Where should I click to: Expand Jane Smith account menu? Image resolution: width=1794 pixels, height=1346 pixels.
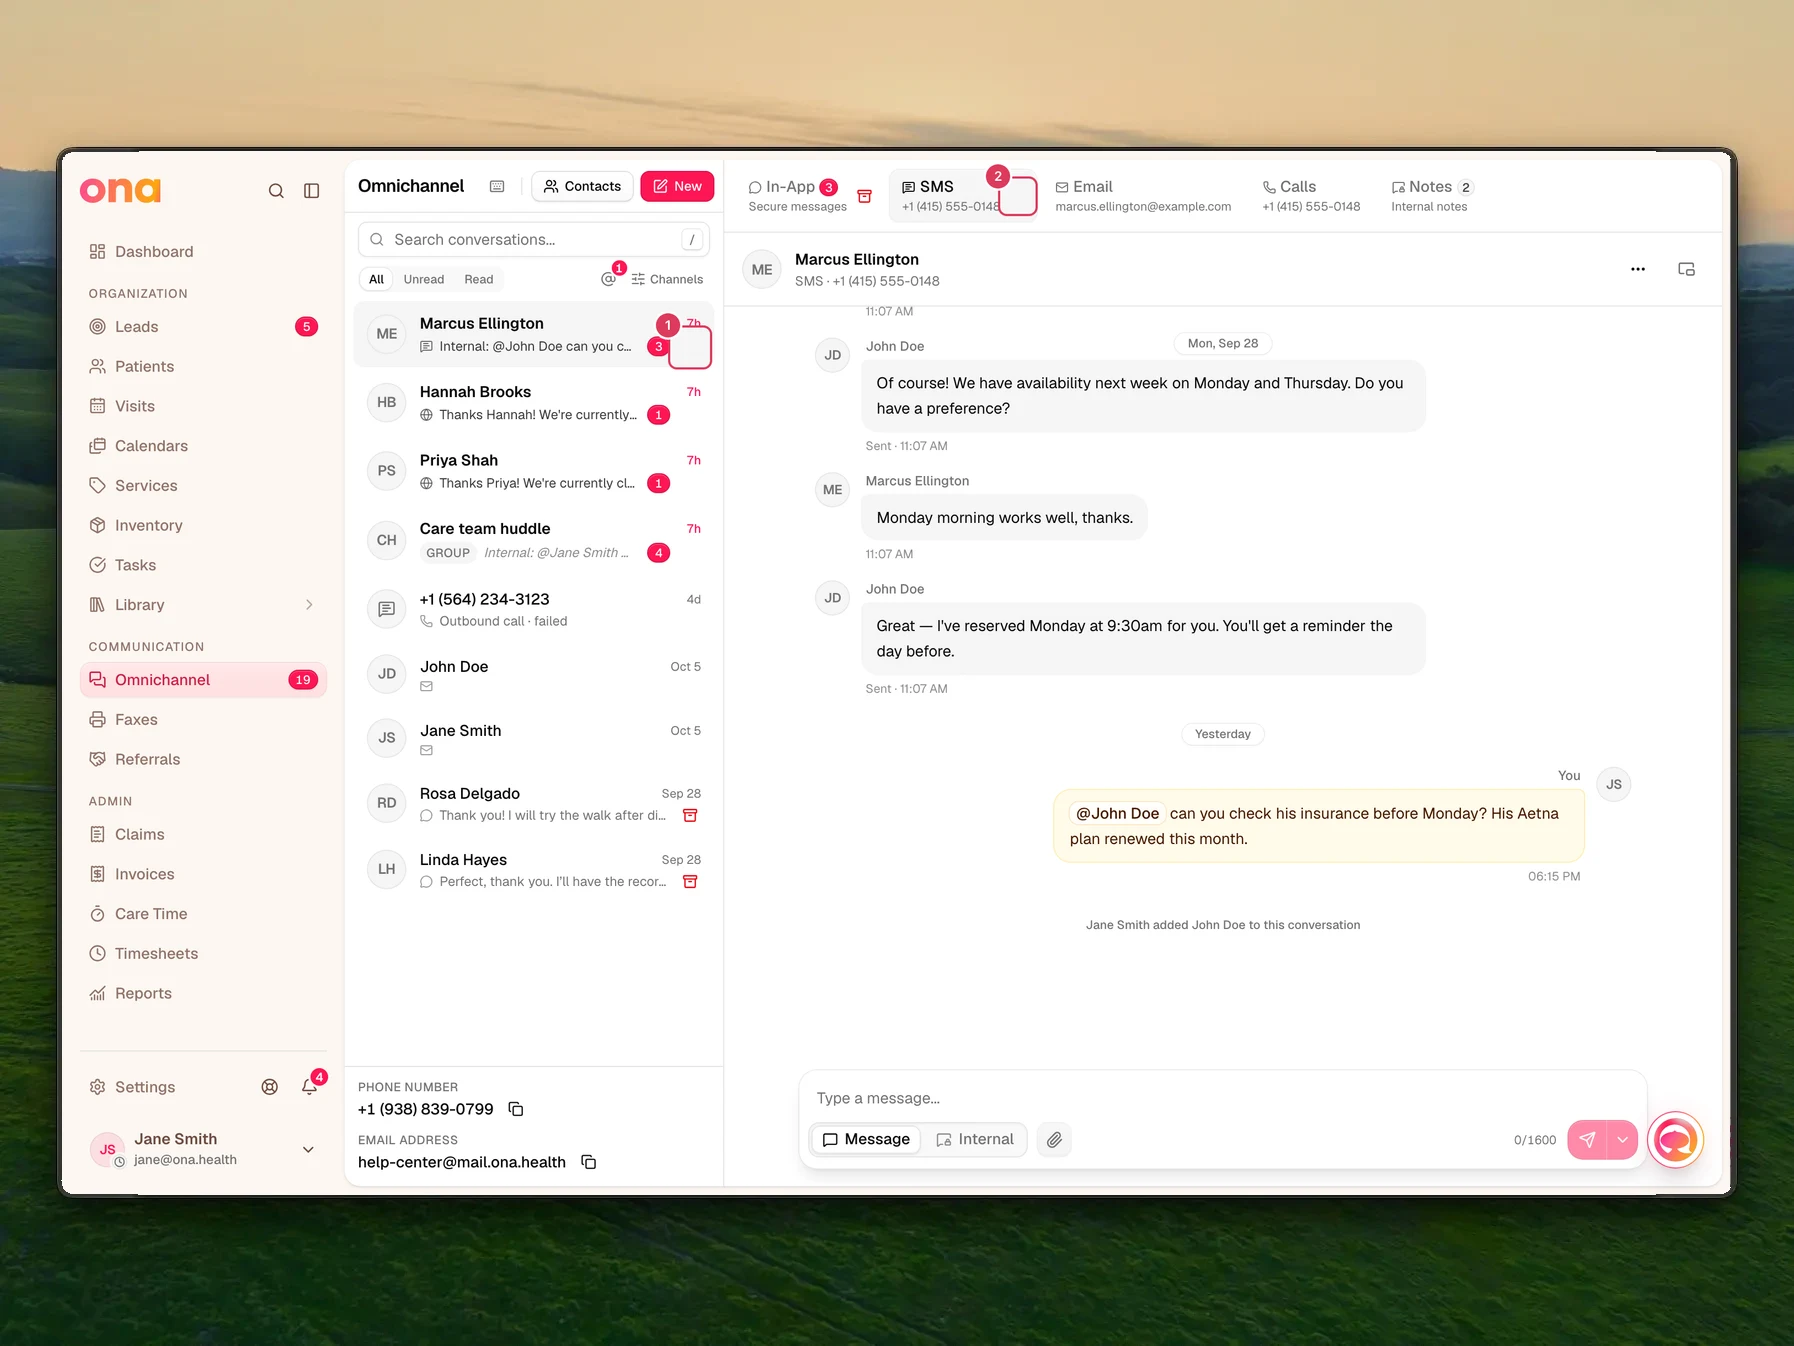[x=308, y=1150]
